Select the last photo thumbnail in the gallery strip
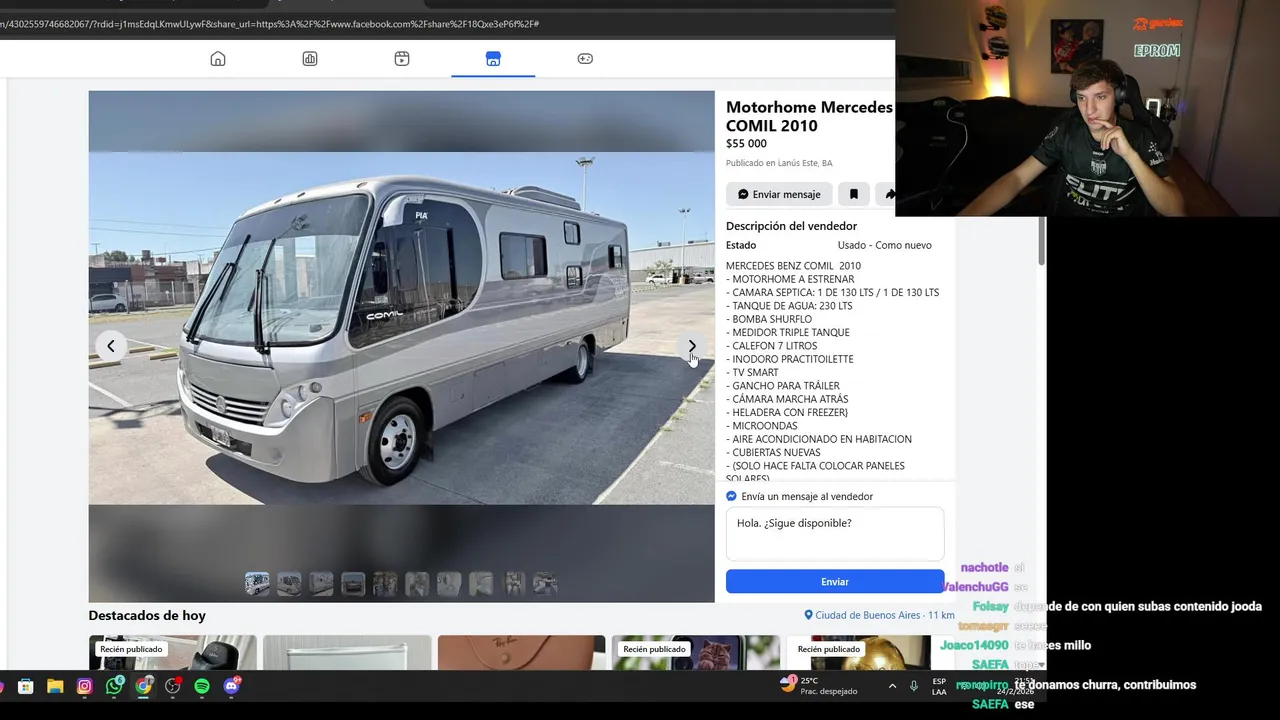The image size is (1280, 720). tap(545, 583)
